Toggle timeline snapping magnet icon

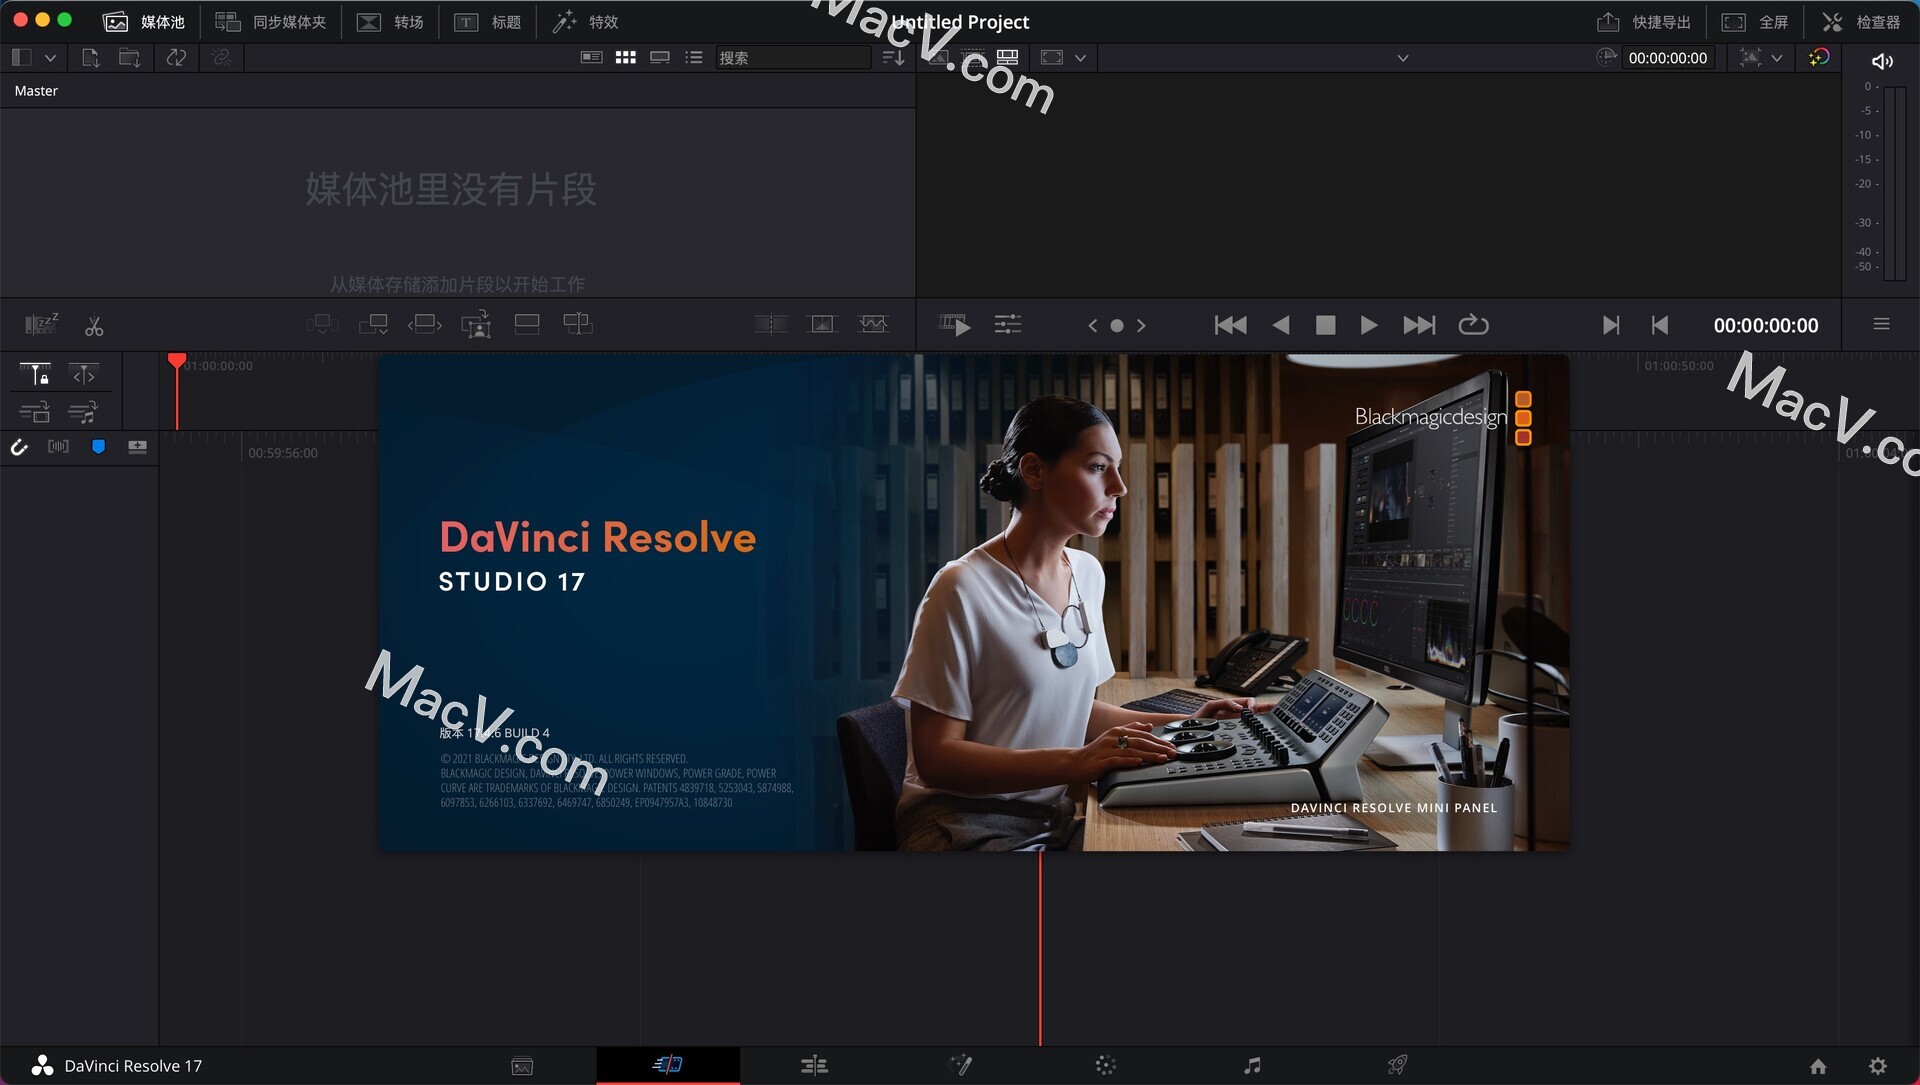click(x=19, y=447)
